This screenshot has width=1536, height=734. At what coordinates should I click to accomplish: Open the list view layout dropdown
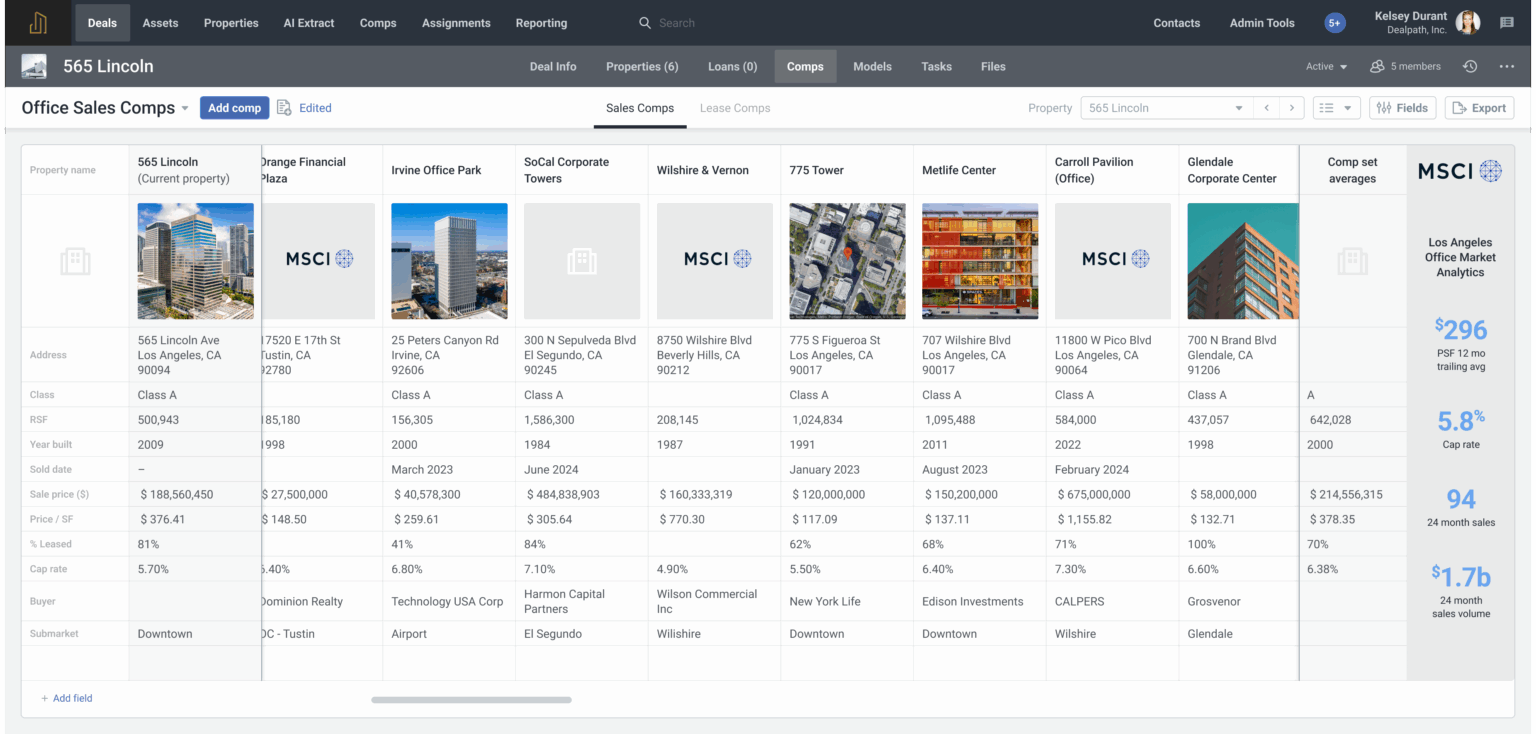pyautogui.click(x=1336, y=108)
